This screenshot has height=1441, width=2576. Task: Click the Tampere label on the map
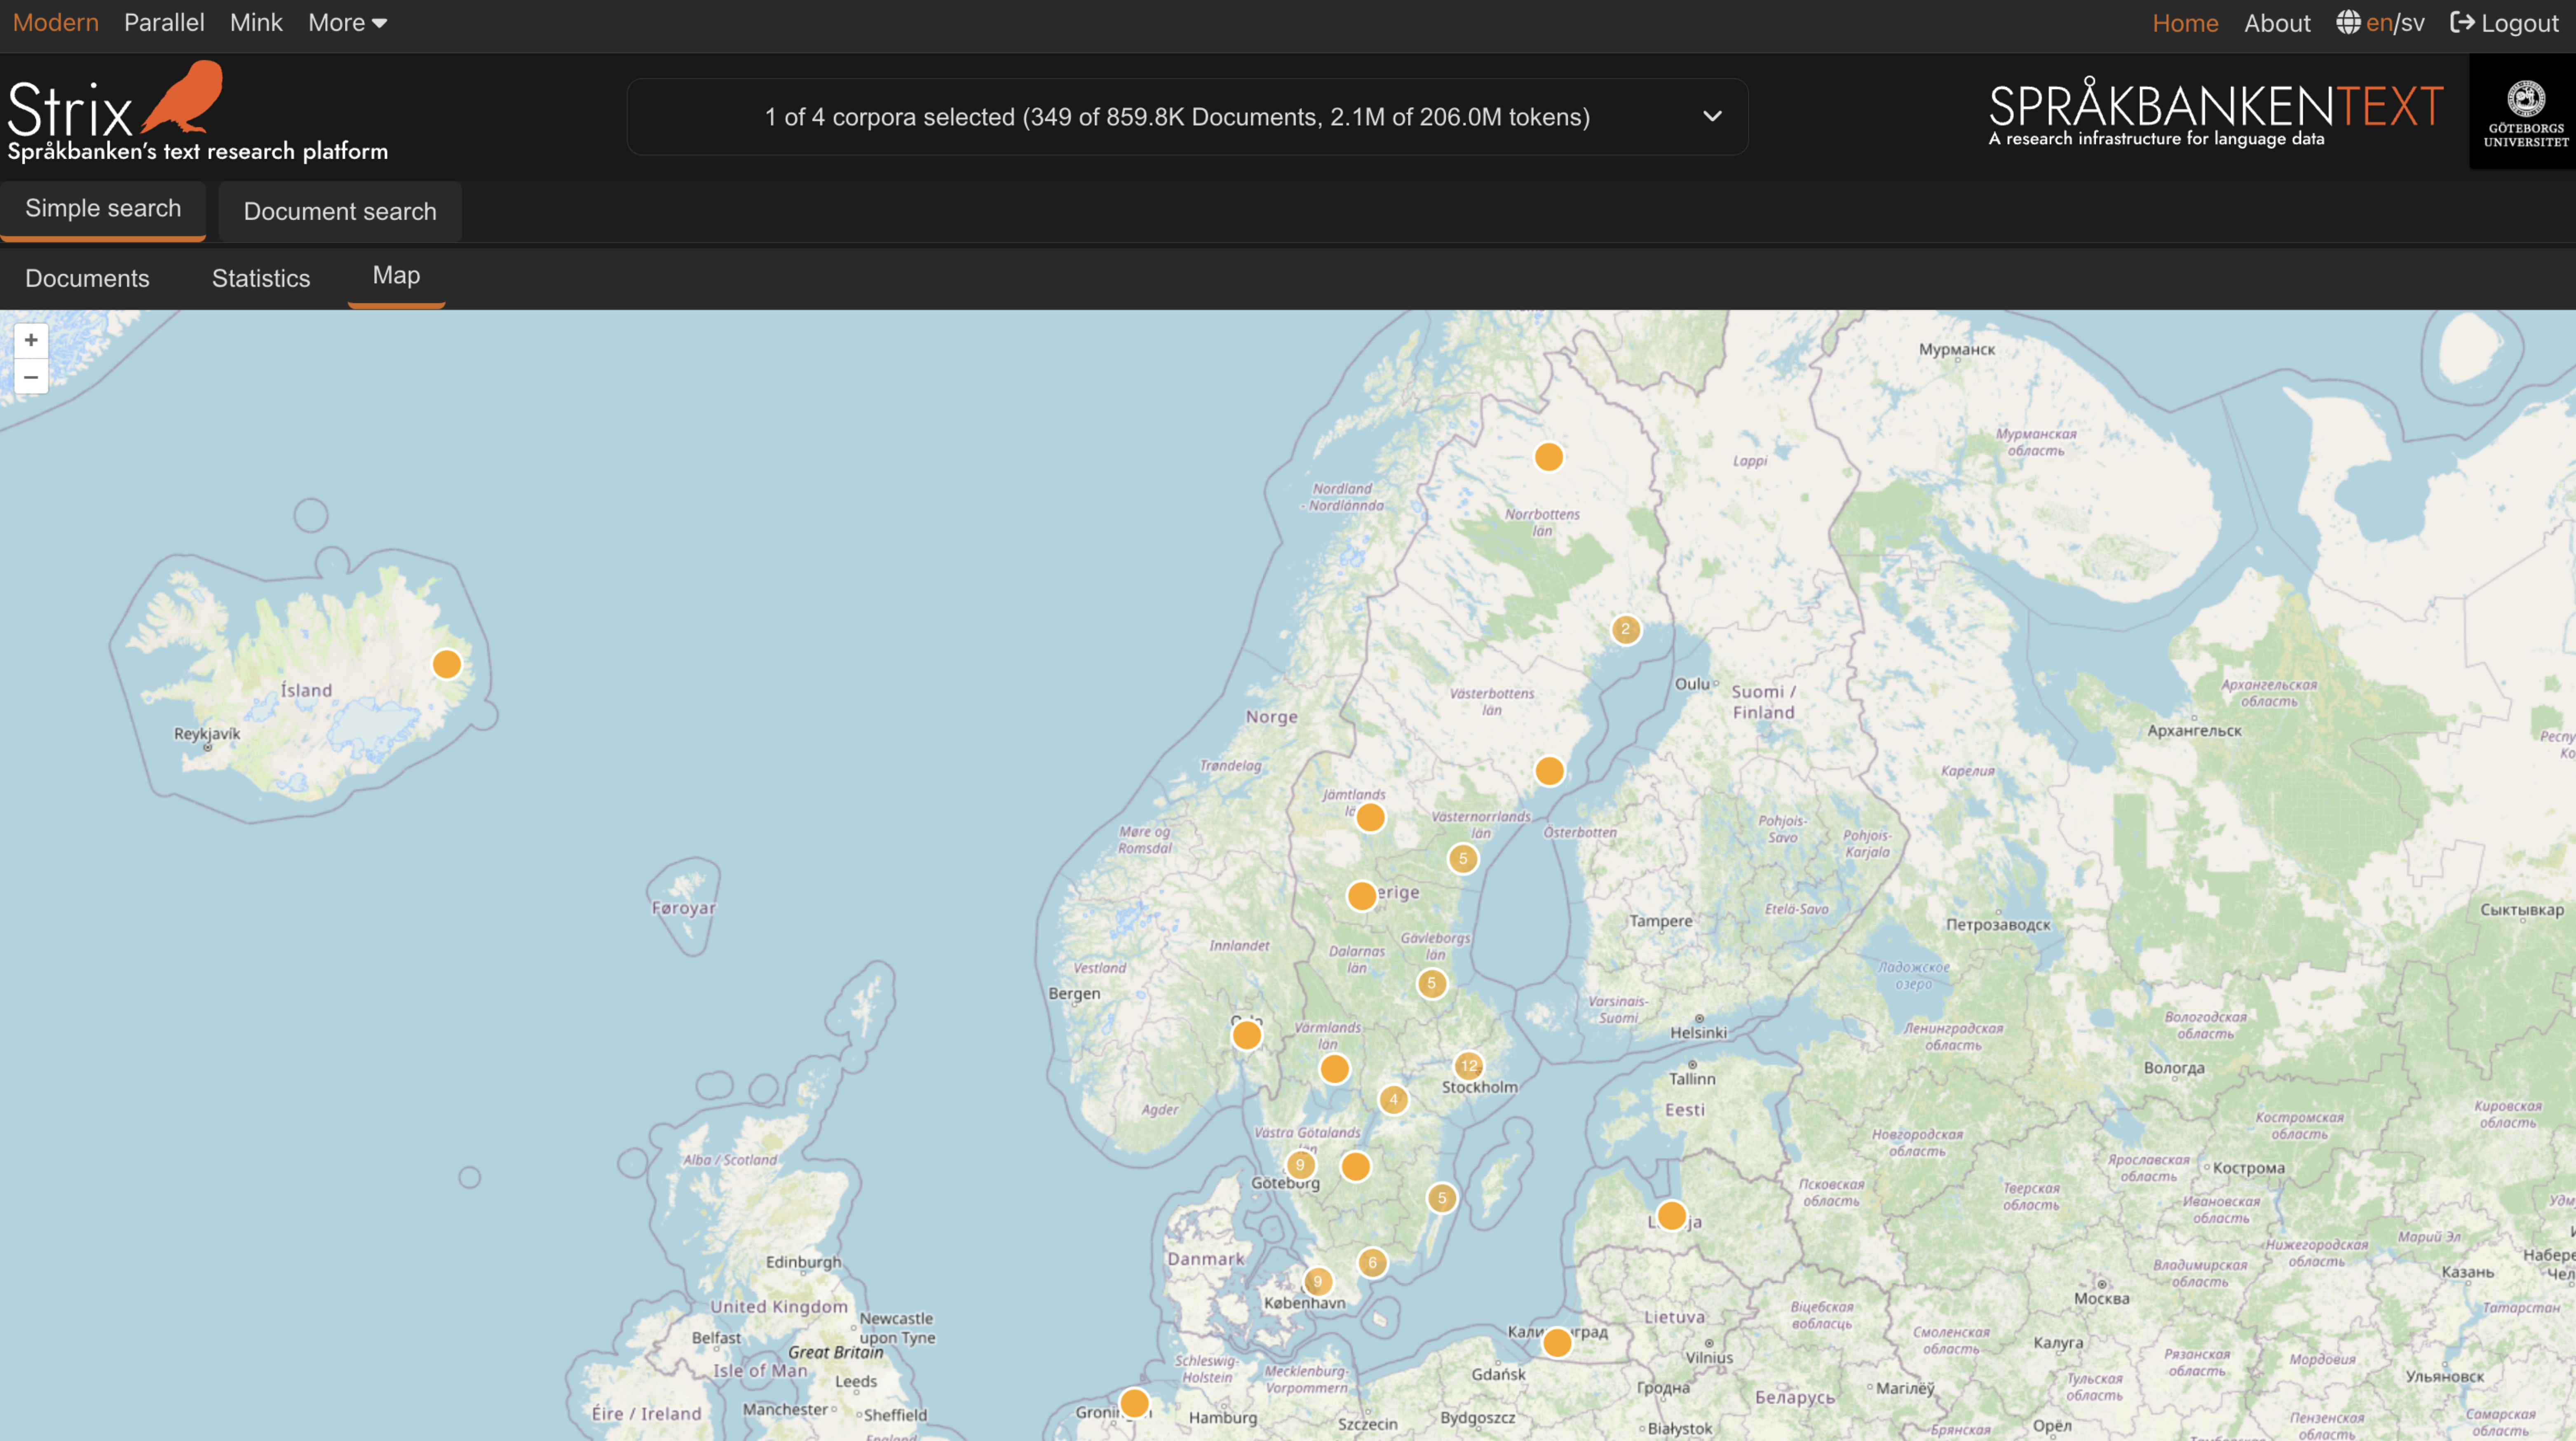(x=1661, y=921)
